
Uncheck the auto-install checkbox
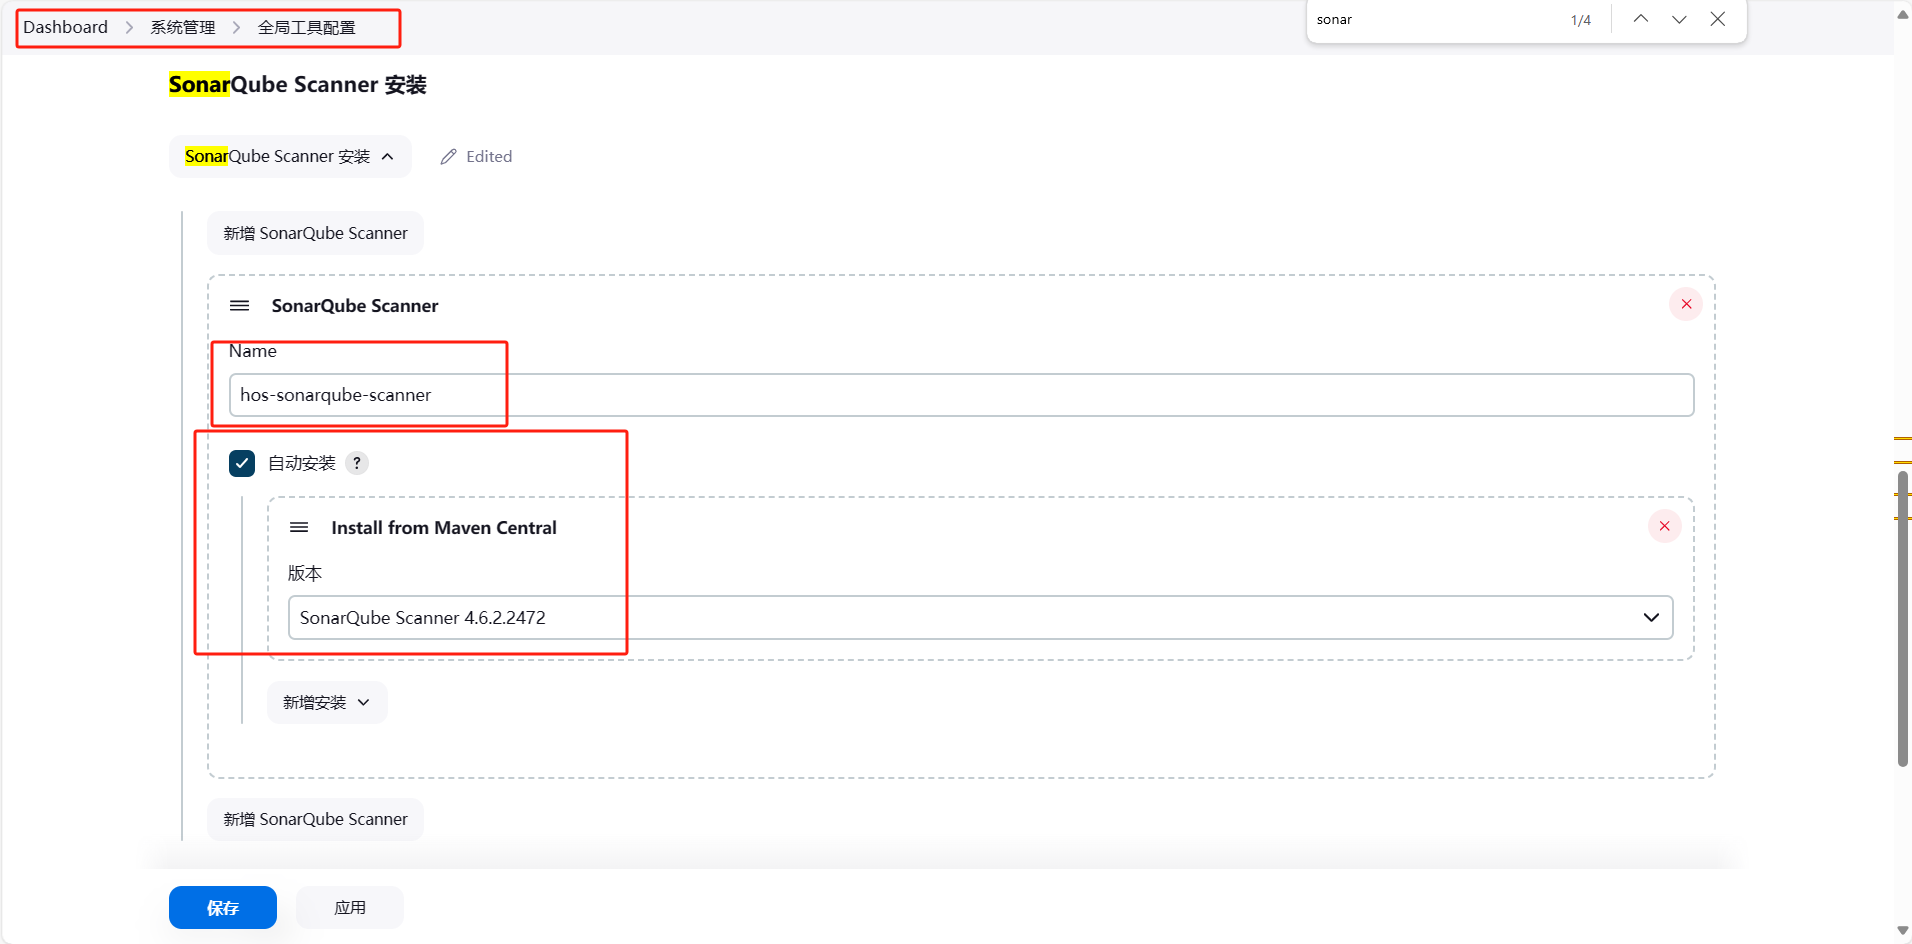[x=242, y=463]
